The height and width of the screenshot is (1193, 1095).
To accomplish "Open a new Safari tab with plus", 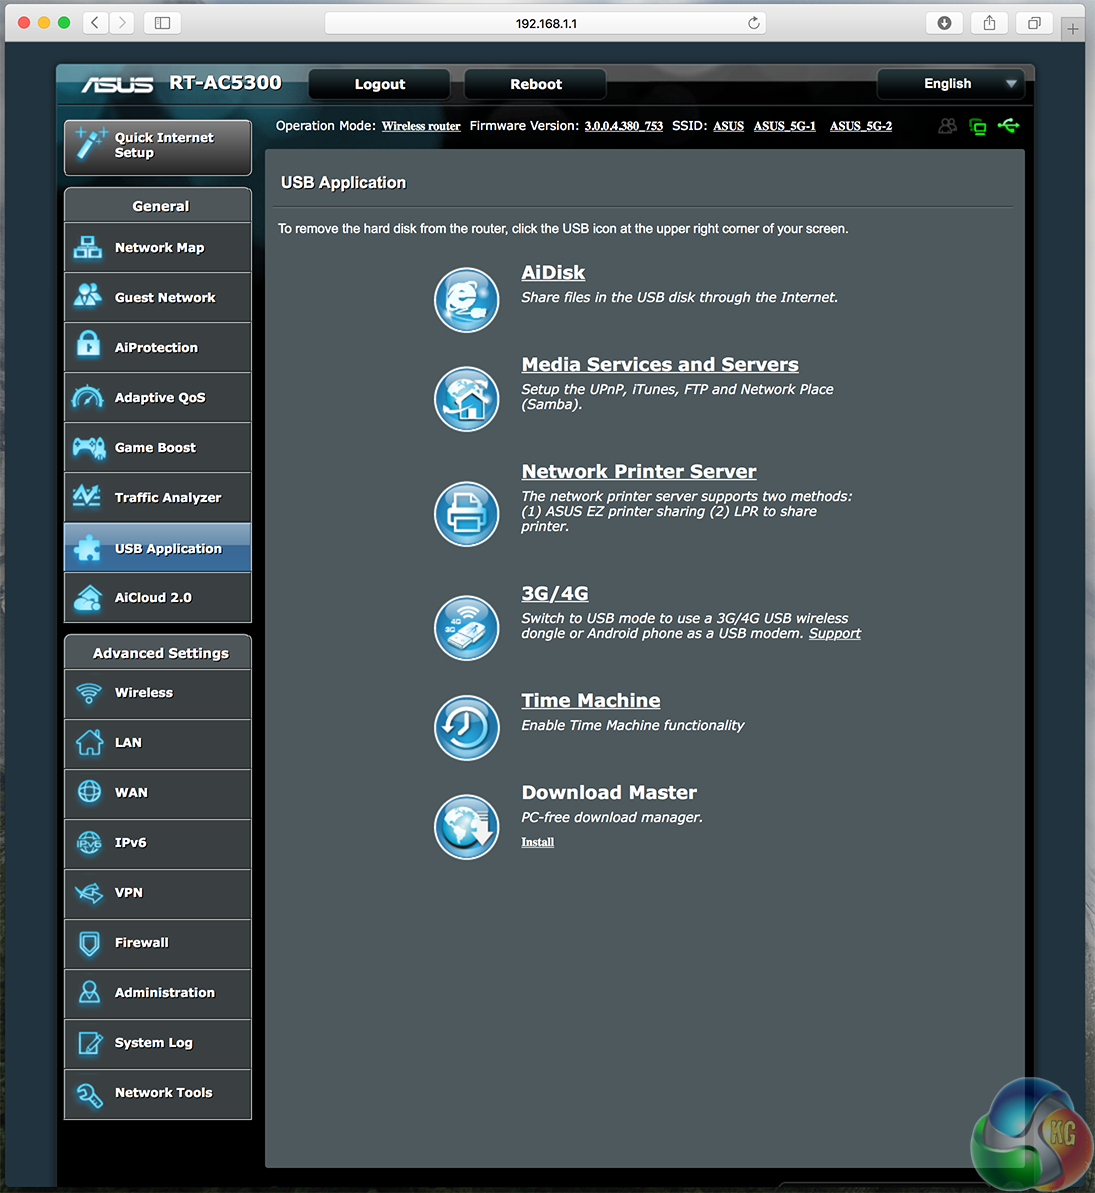I will tap(1073, 29).
